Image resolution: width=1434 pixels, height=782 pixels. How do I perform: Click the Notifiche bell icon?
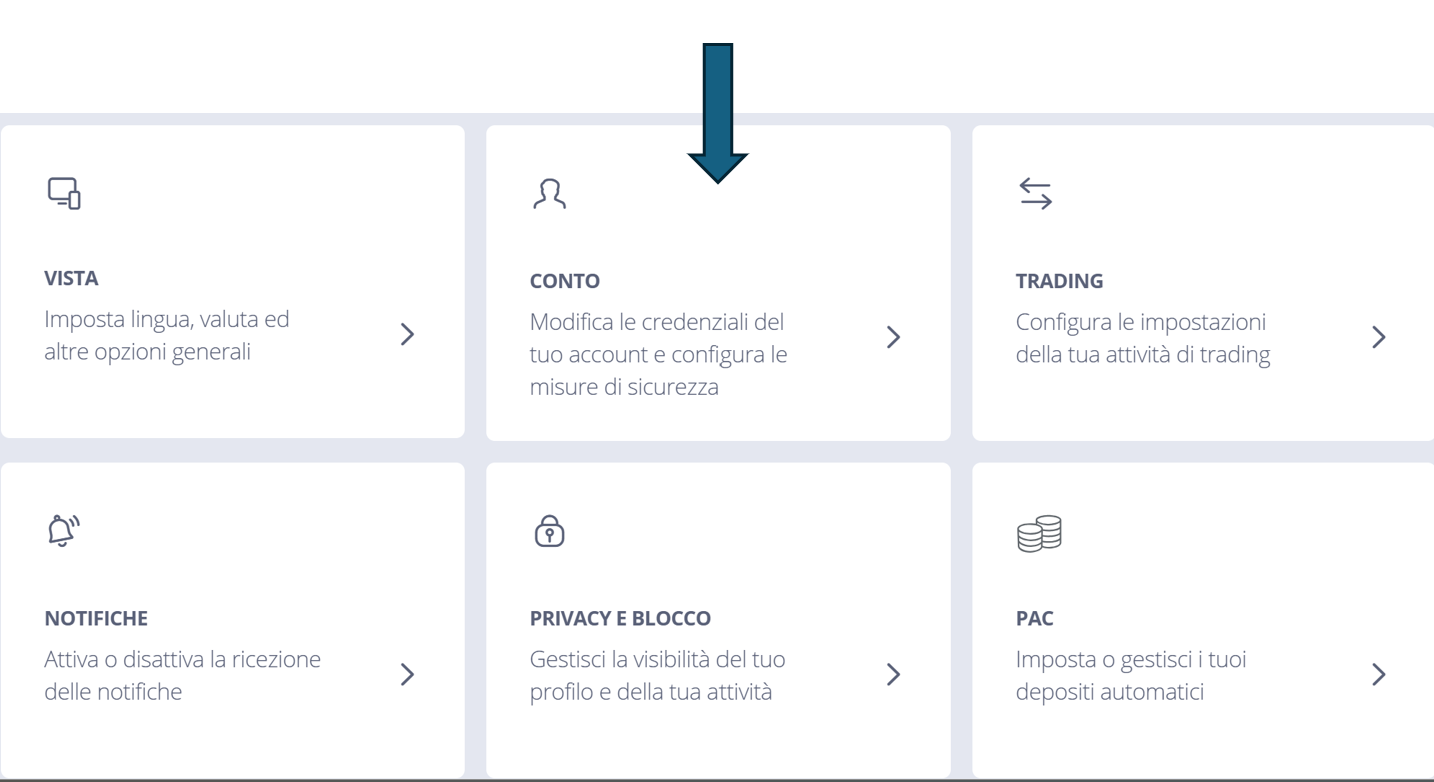tap(63, 531)
